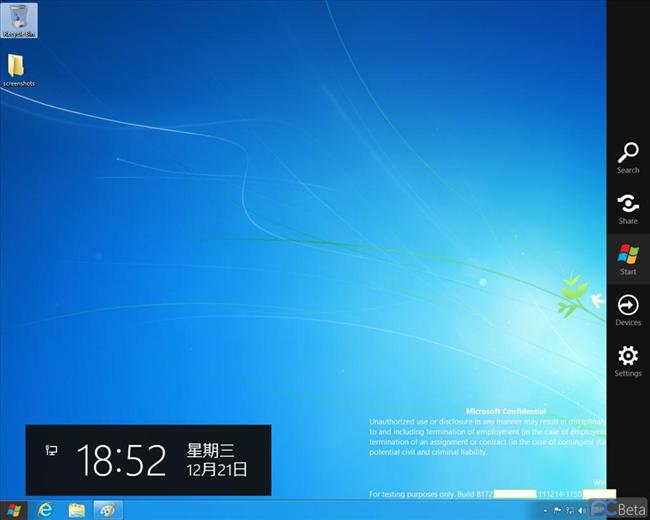The image size is (650, 520).
Task: Open File Explorer from the taskbar
Action: click(76, 510)
